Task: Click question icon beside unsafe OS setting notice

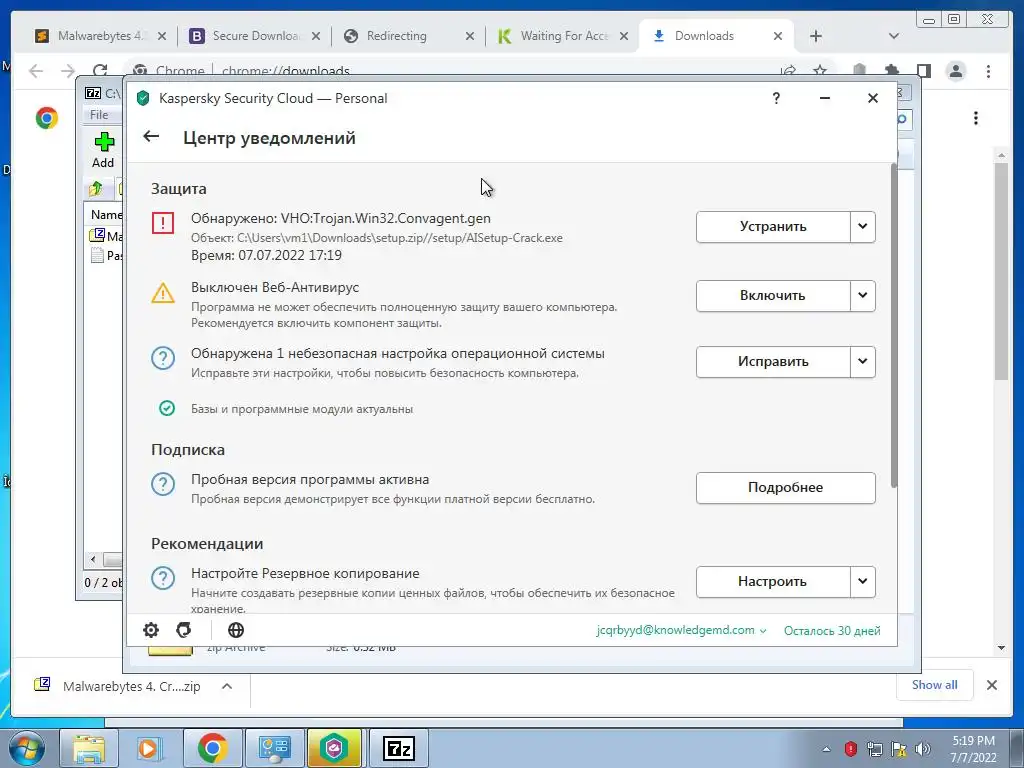Action: coord(163,358)
